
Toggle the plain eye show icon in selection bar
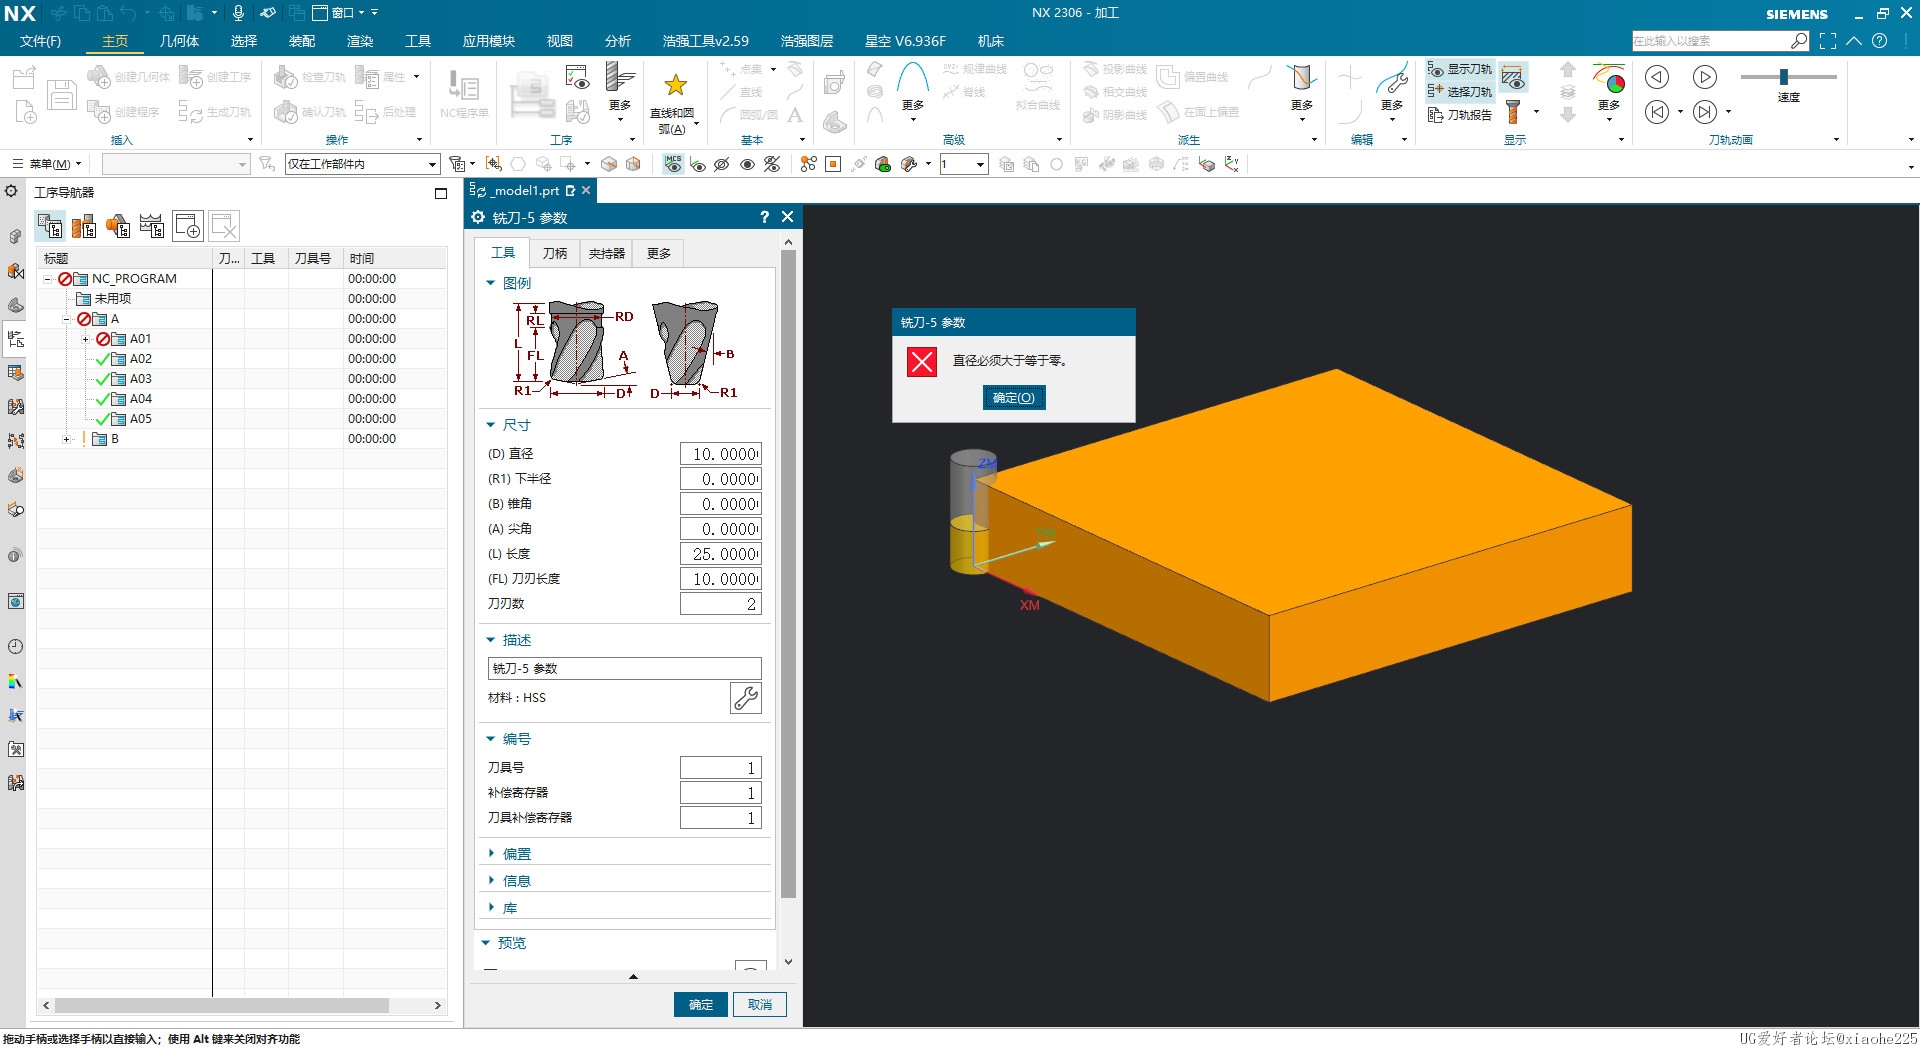[747, 164]
